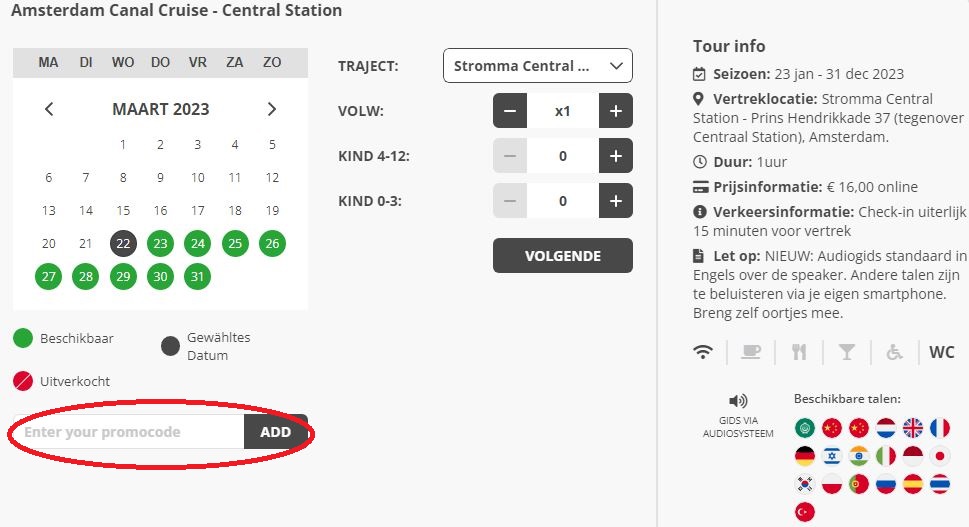Image resolution: width=969 pixels, height=527 pixels.
Task: Click the ADD promocode button
Action: pos(276,432)
